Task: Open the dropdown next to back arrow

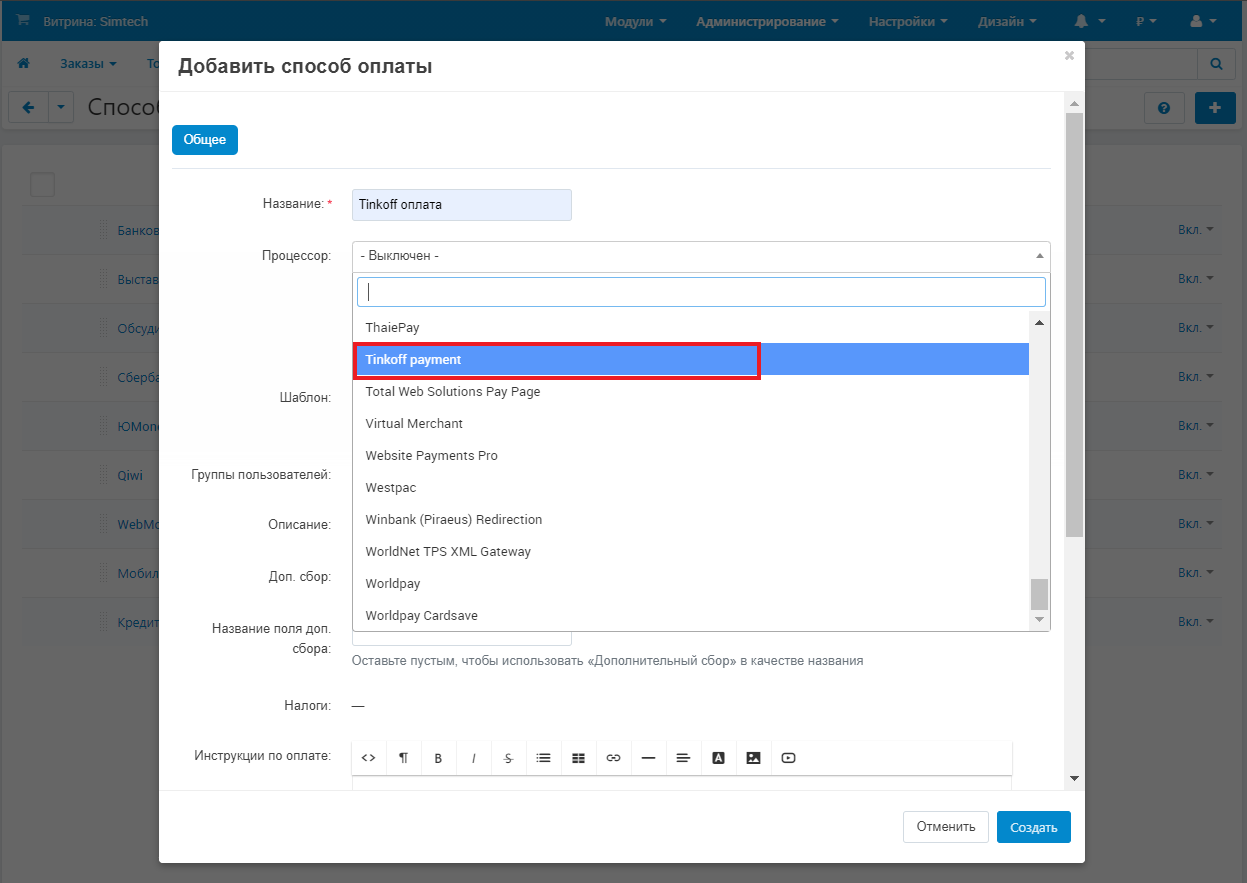Action: 61,108
